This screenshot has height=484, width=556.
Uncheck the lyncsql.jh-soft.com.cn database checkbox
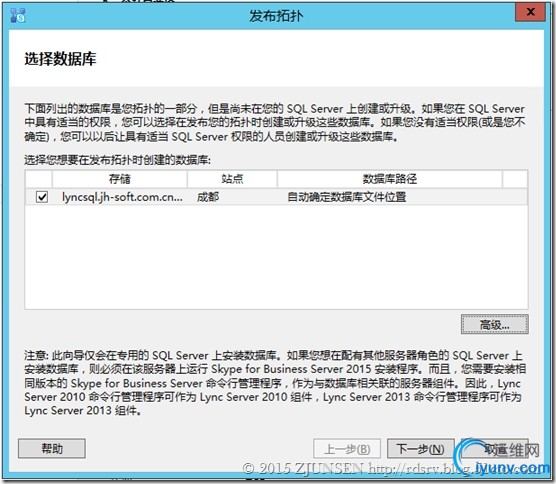42,197
